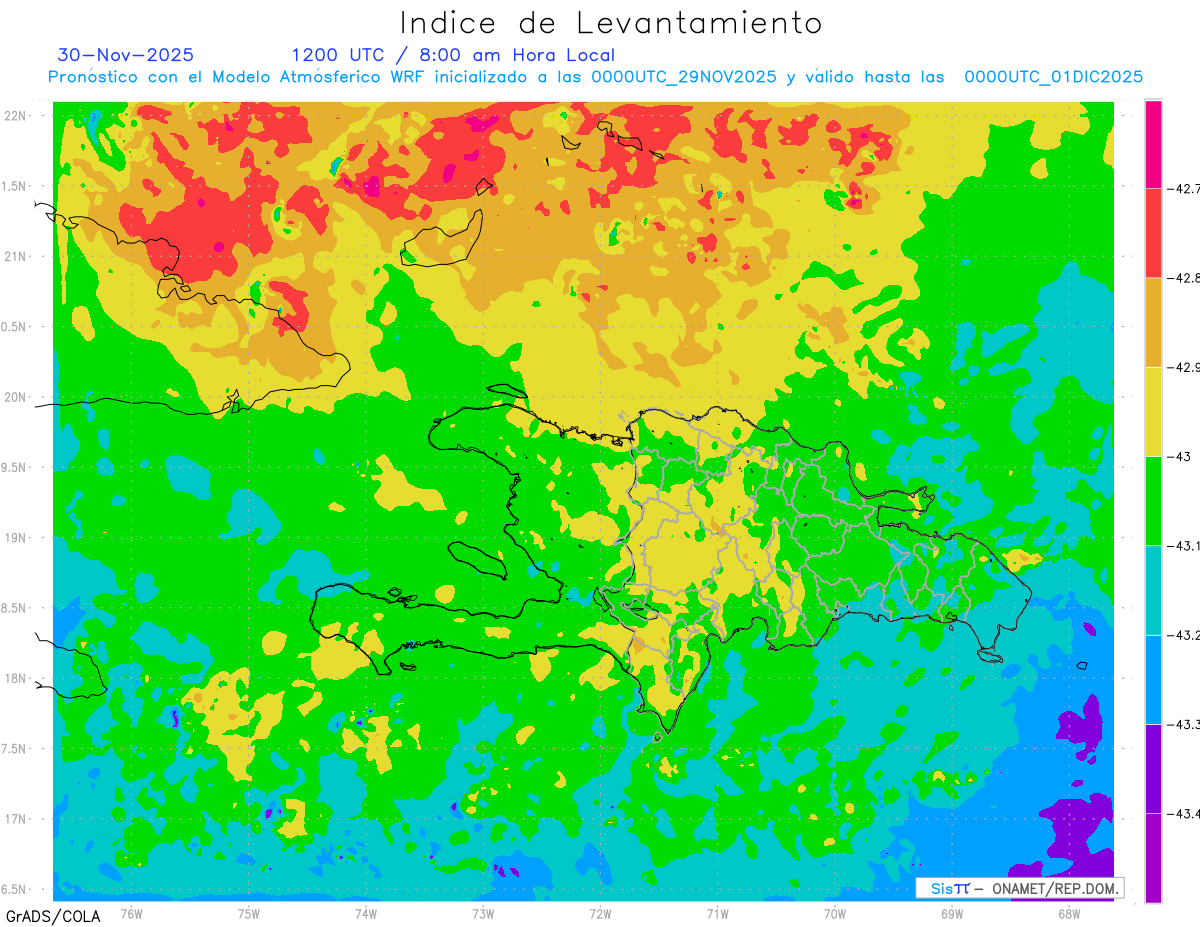The height and width of the screenshot is (927, 1200).
Task: Select the yellow color bar segment
Action: click(1153, 411)
